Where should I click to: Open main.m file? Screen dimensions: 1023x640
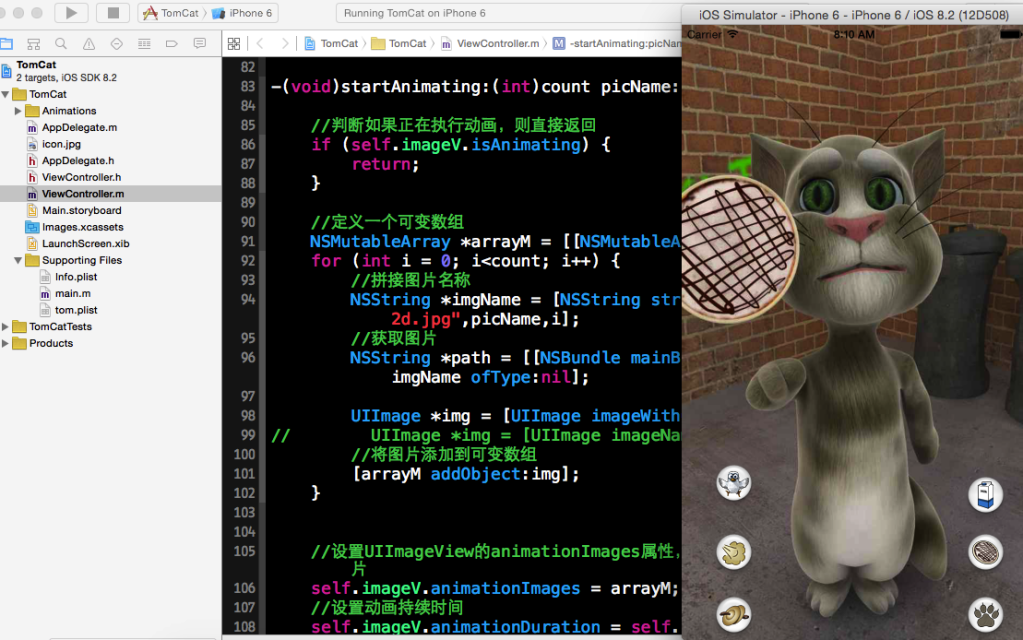(x=72, y=294)
